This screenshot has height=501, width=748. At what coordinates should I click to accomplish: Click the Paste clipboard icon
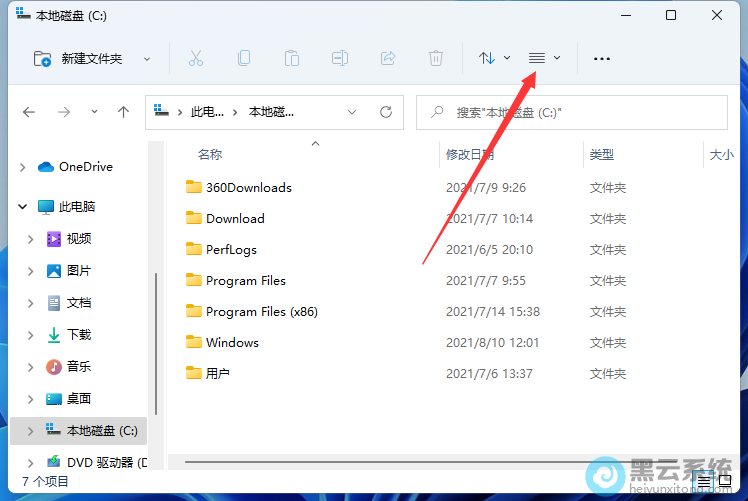pyautogui.click(x=292, y=58)
